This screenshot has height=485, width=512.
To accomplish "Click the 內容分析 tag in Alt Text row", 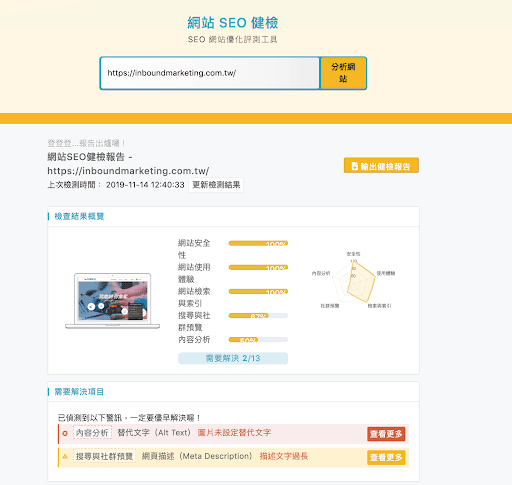I will [92, 433].
